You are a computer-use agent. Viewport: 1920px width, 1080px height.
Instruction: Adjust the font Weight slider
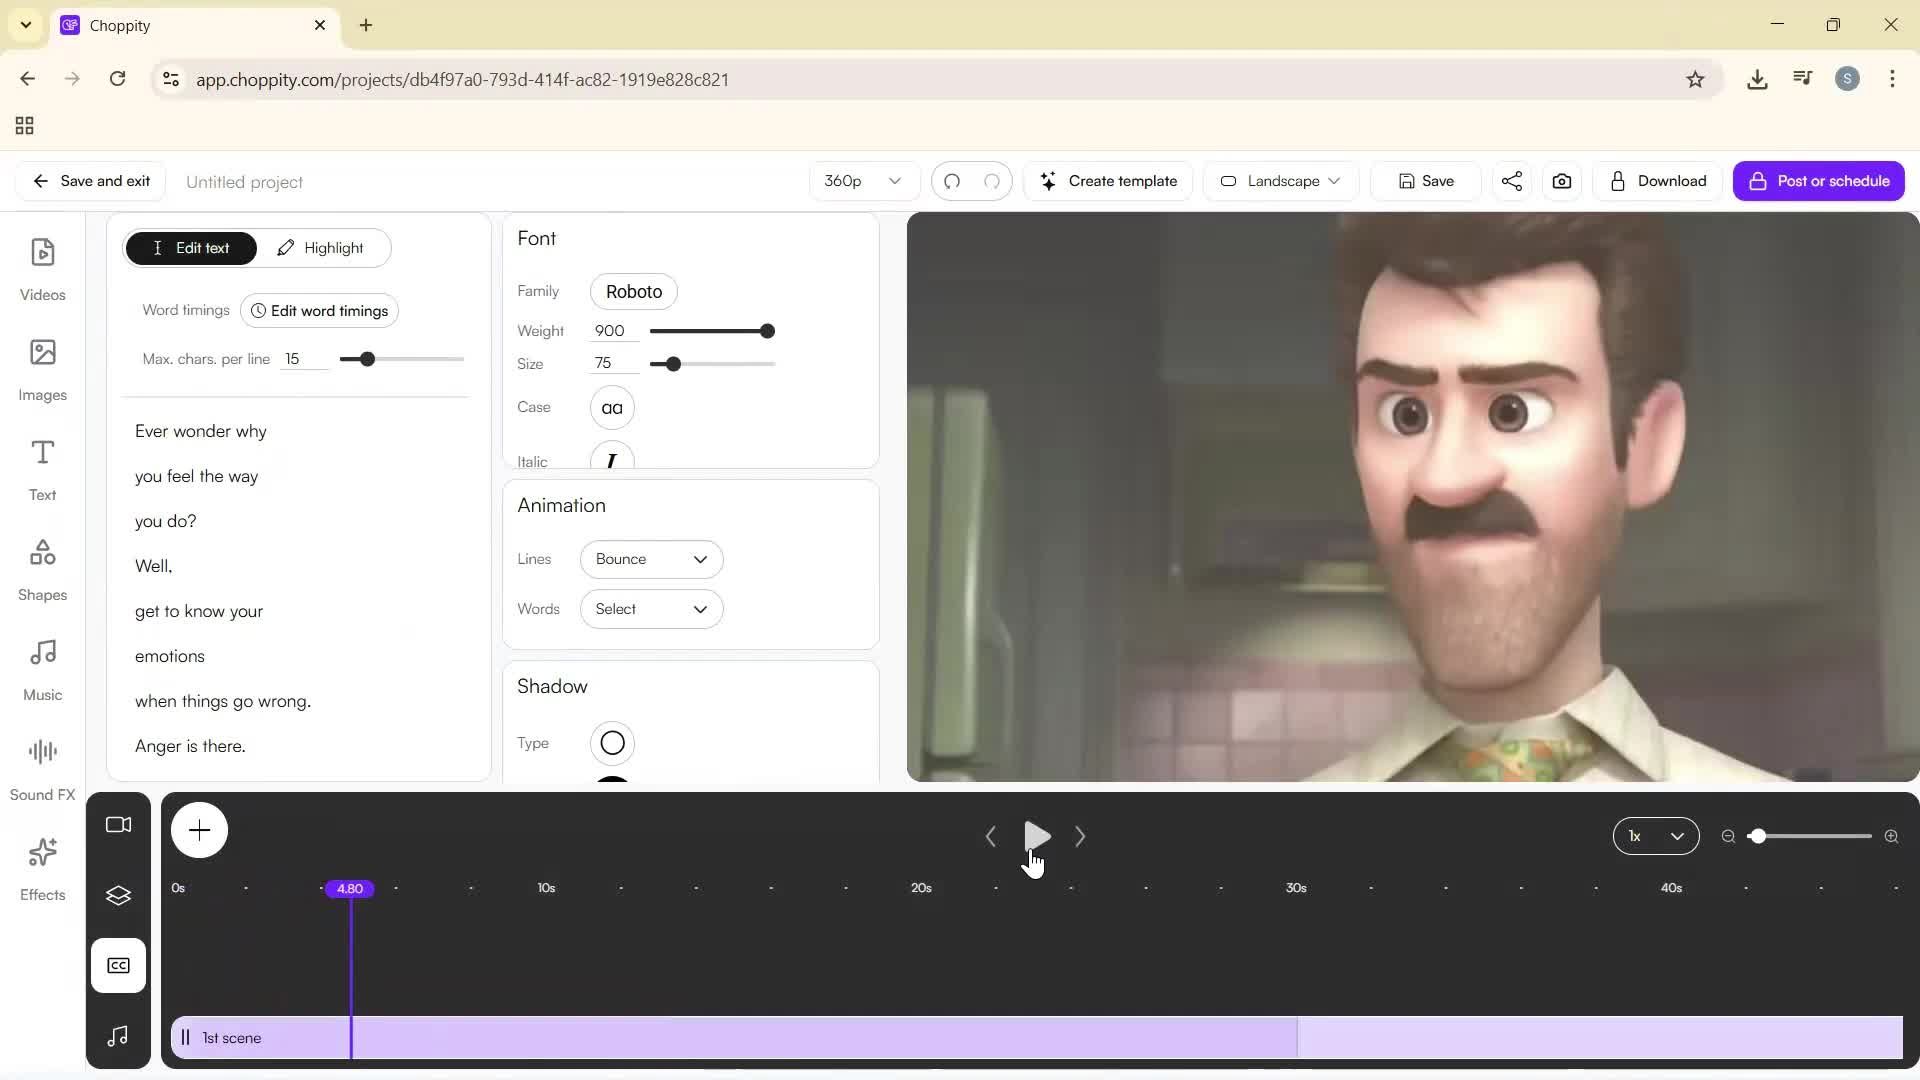coord(766,330)
